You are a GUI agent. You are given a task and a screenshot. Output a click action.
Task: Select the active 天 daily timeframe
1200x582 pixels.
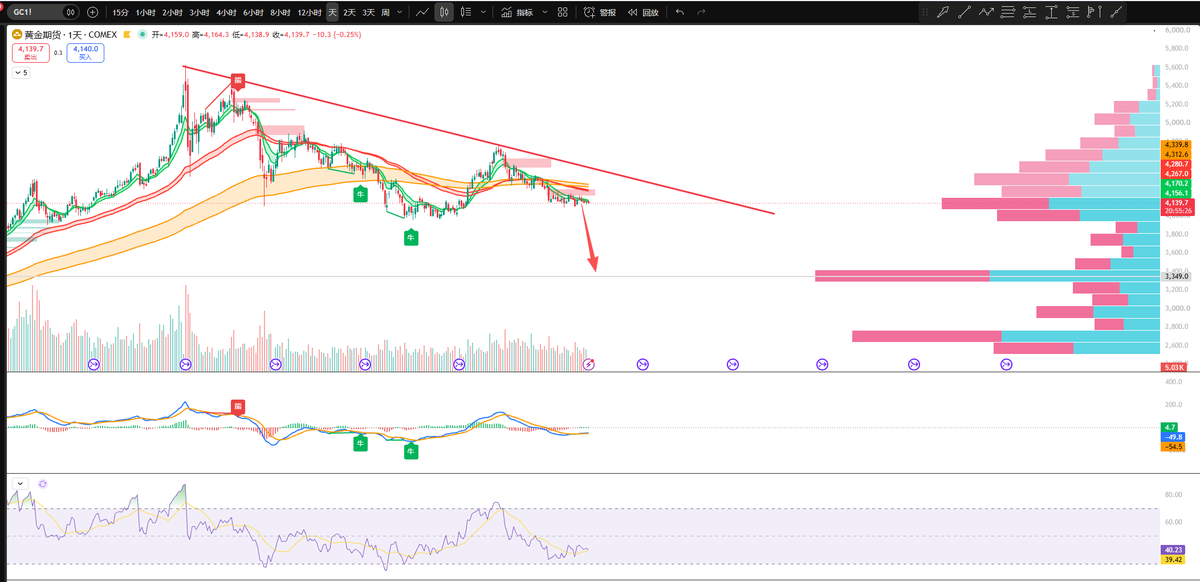coord(332,12)
